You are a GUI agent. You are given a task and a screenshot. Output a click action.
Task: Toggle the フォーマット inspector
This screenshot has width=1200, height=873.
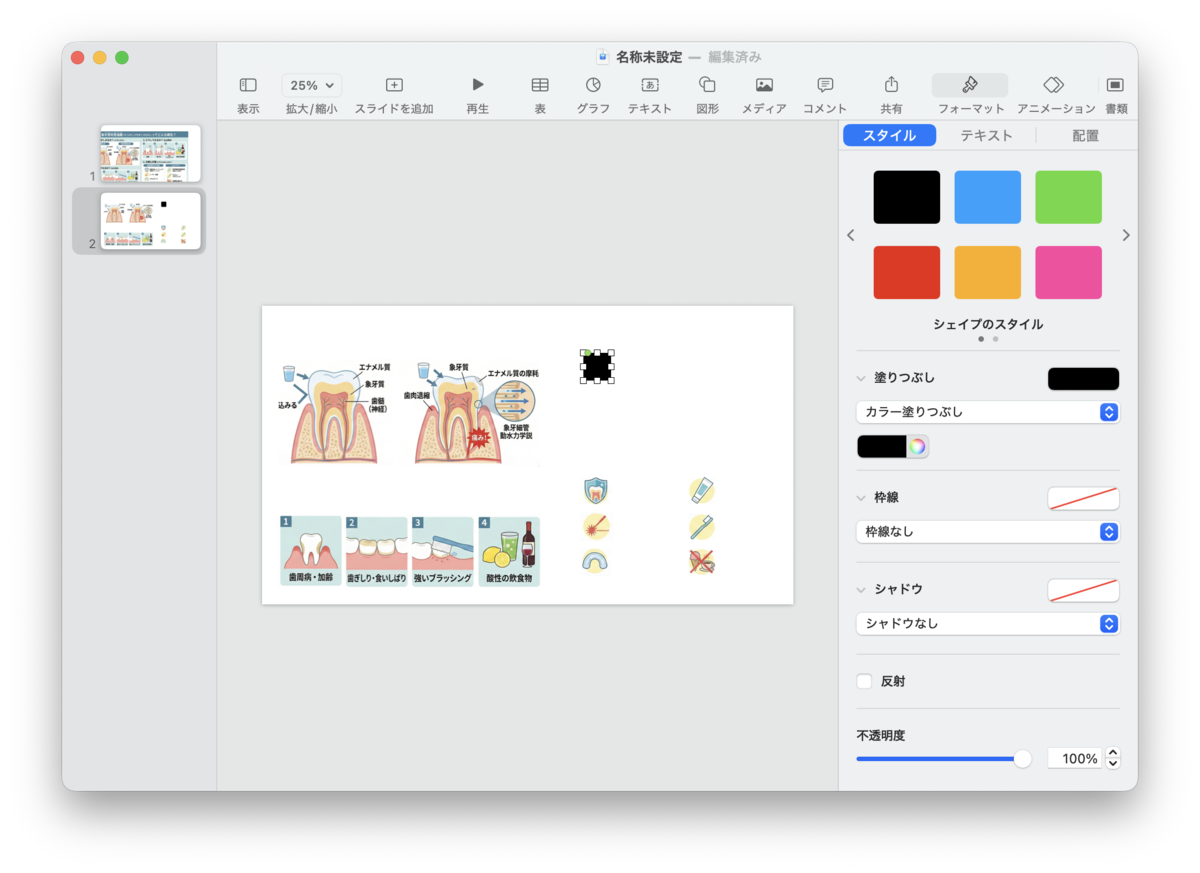click(970, 86)
